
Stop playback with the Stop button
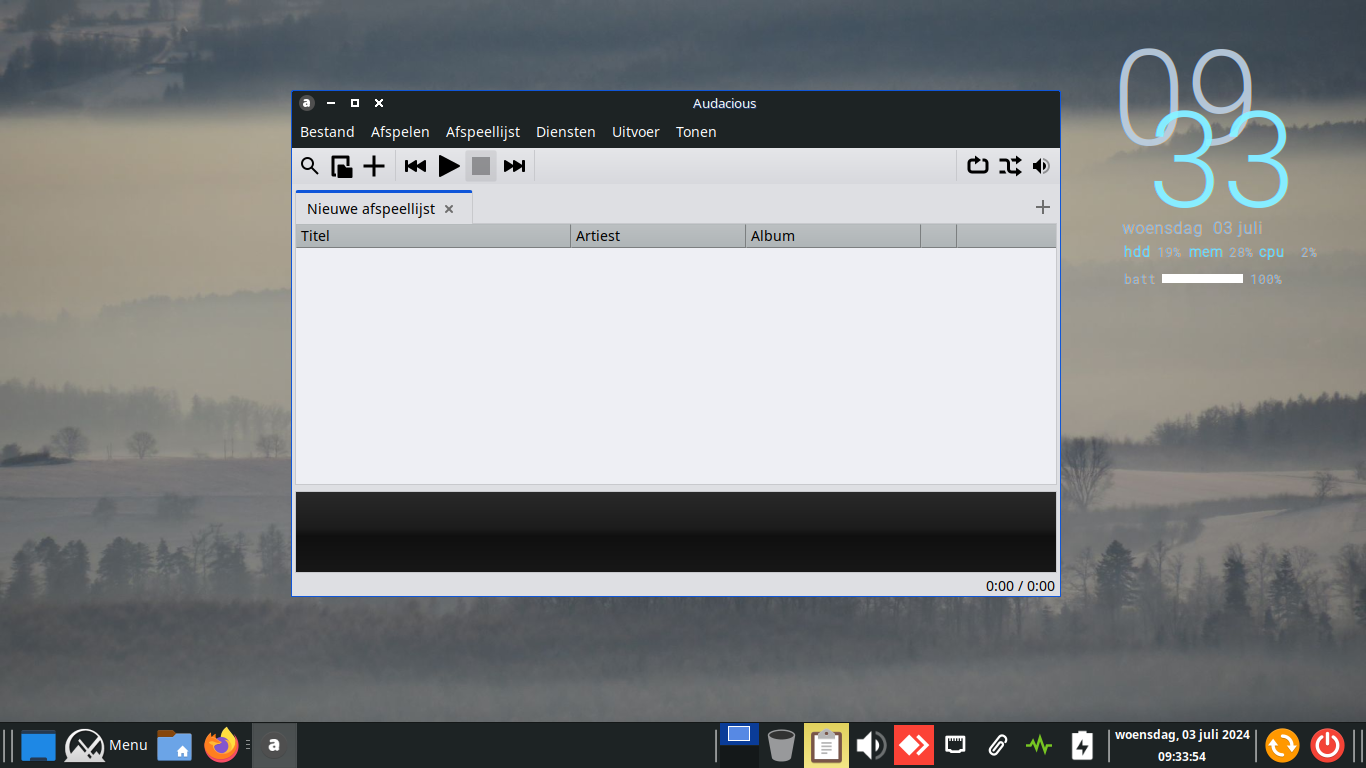481,166
